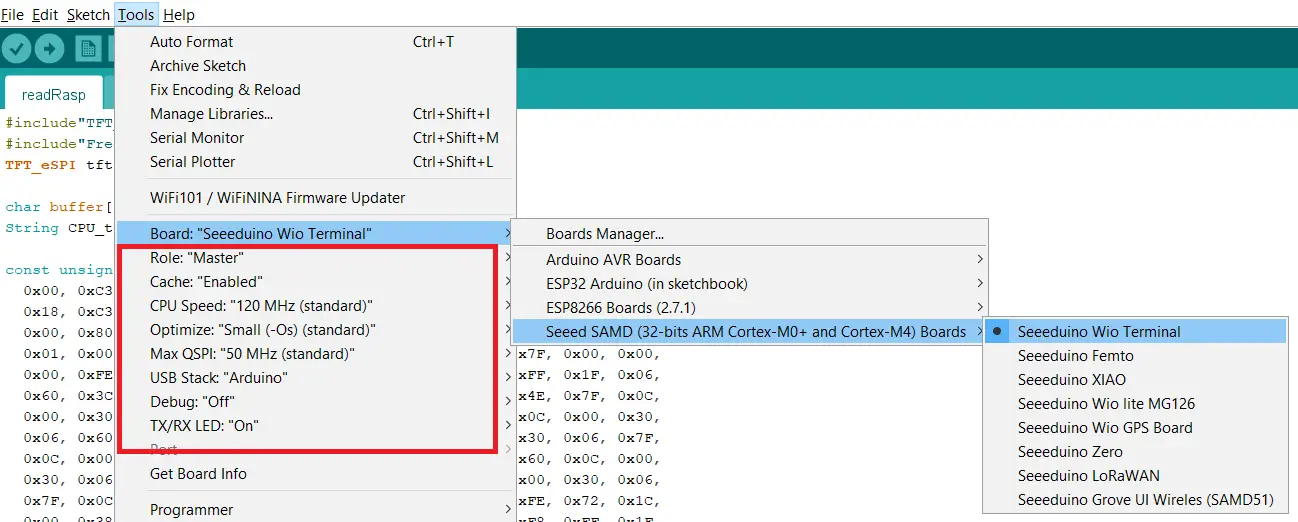The width and height of the screenshot is (1298, 522).
Task: Open the Help menu
Action: point(179,15)
